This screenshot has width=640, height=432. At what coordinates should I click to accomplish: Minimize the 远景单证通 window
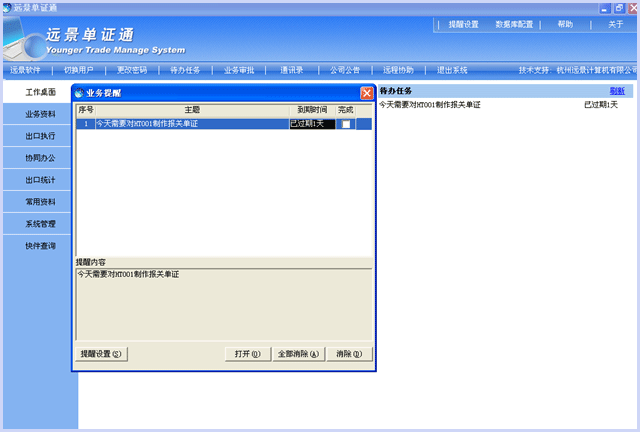pos(604,8)
